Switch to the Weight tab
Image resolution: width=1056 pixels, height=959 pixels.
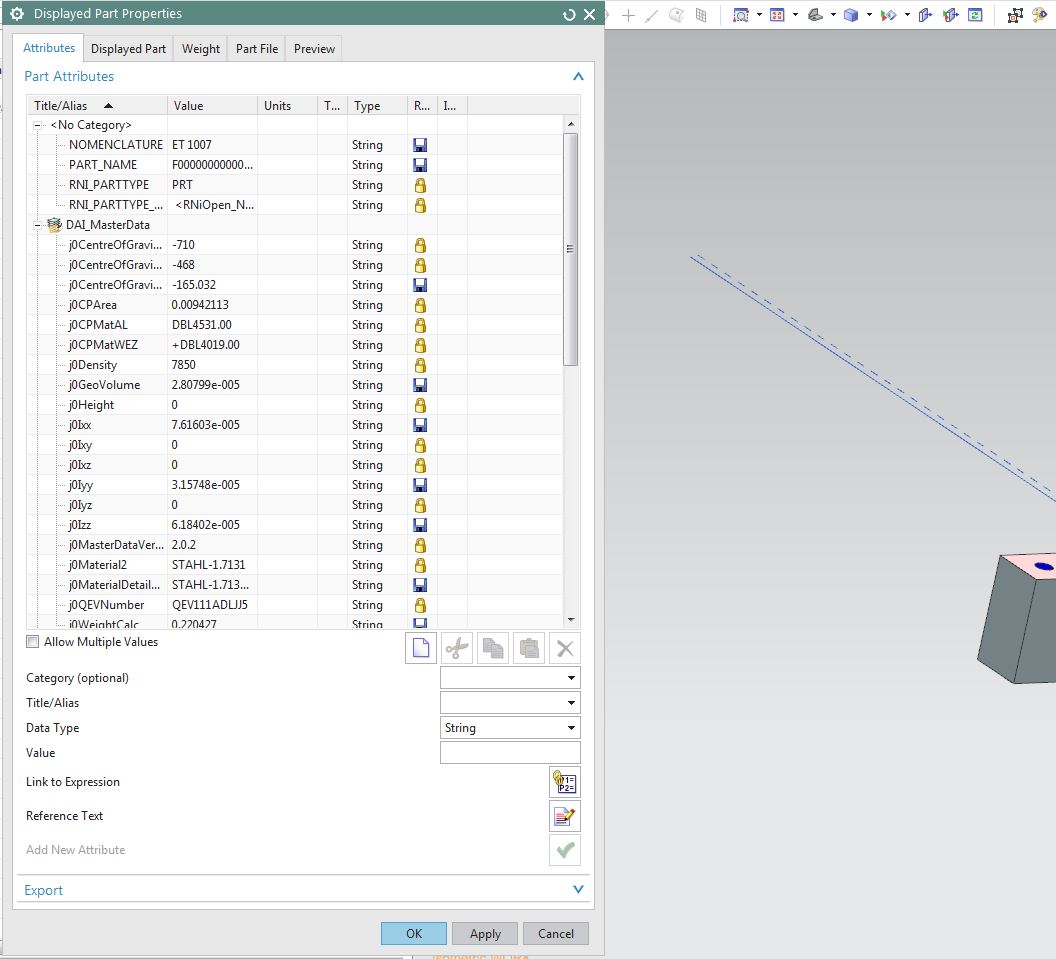(x=201, y=48)
